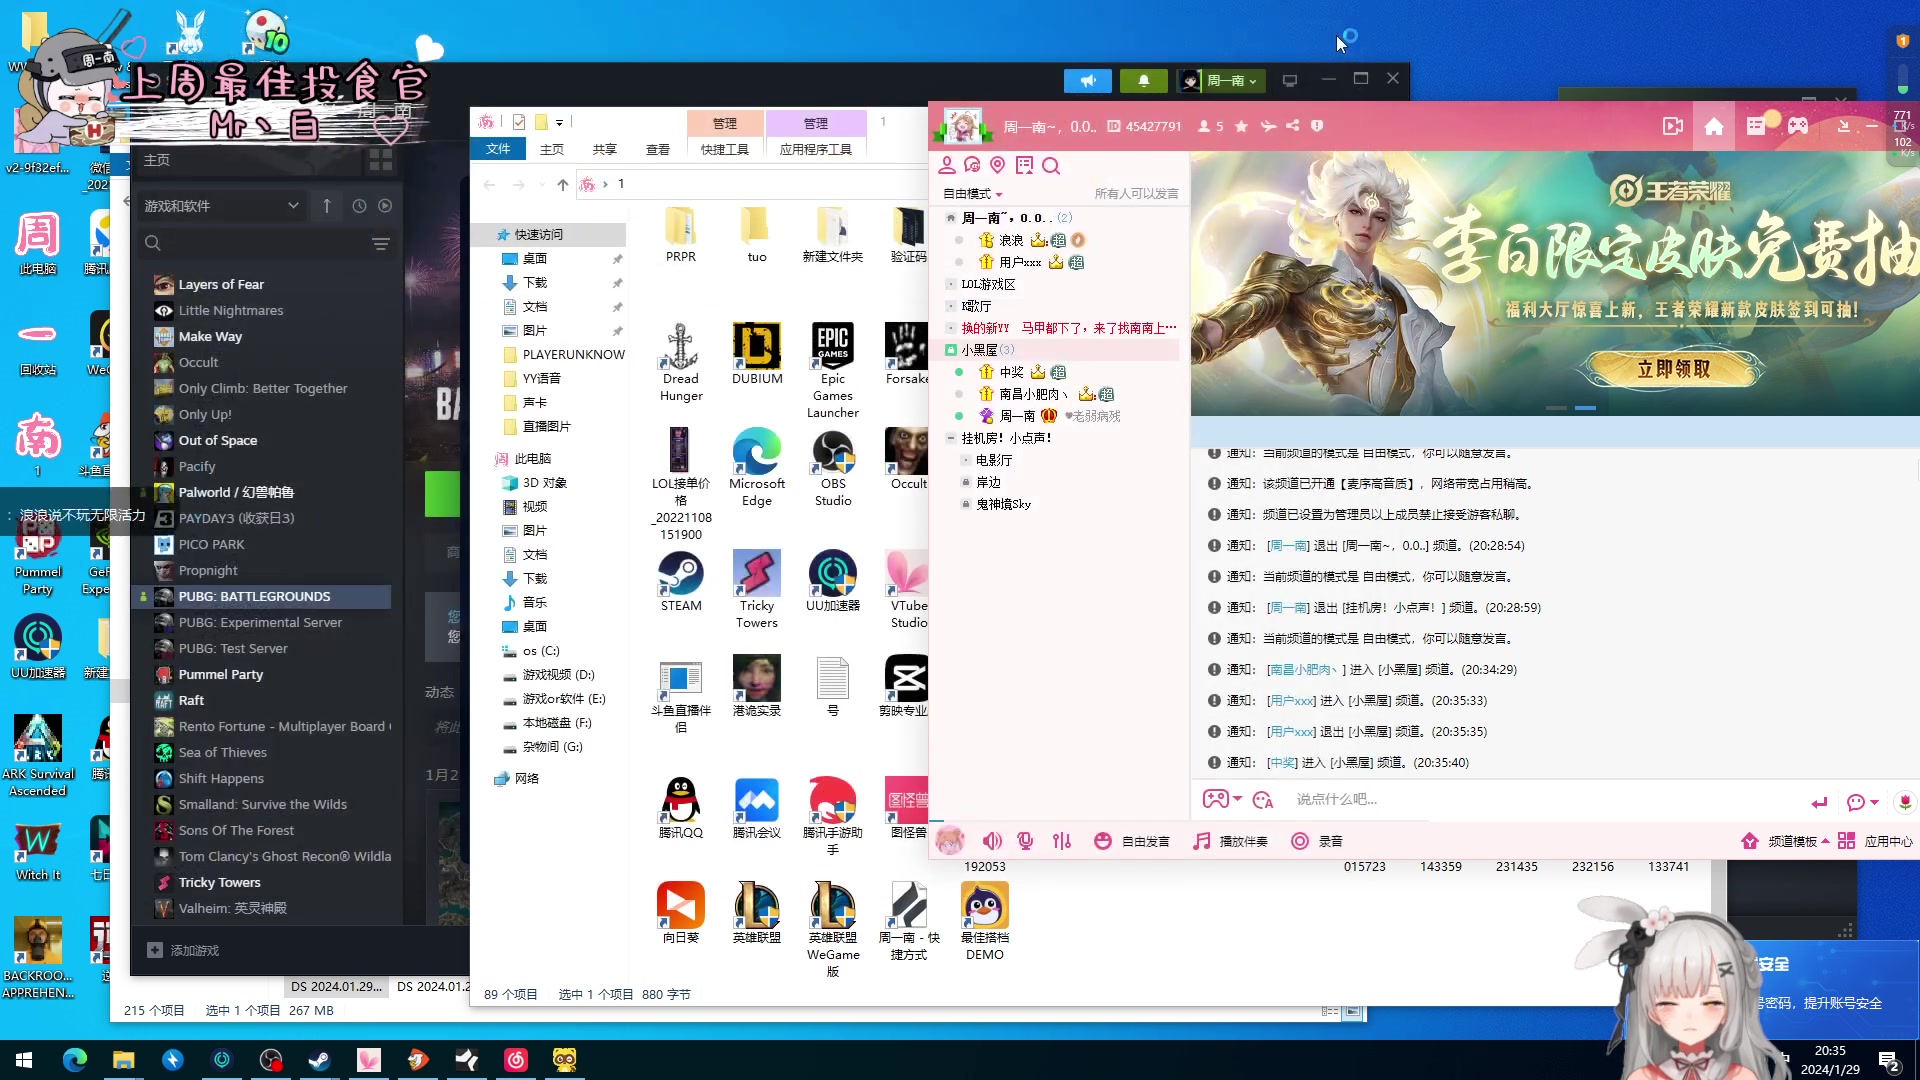Image resolution: width=1920 pixels, height=1080 pixels.
Task: Open the 游戏和软件 dropdown in Steam
Action: [x=222, y=206]
